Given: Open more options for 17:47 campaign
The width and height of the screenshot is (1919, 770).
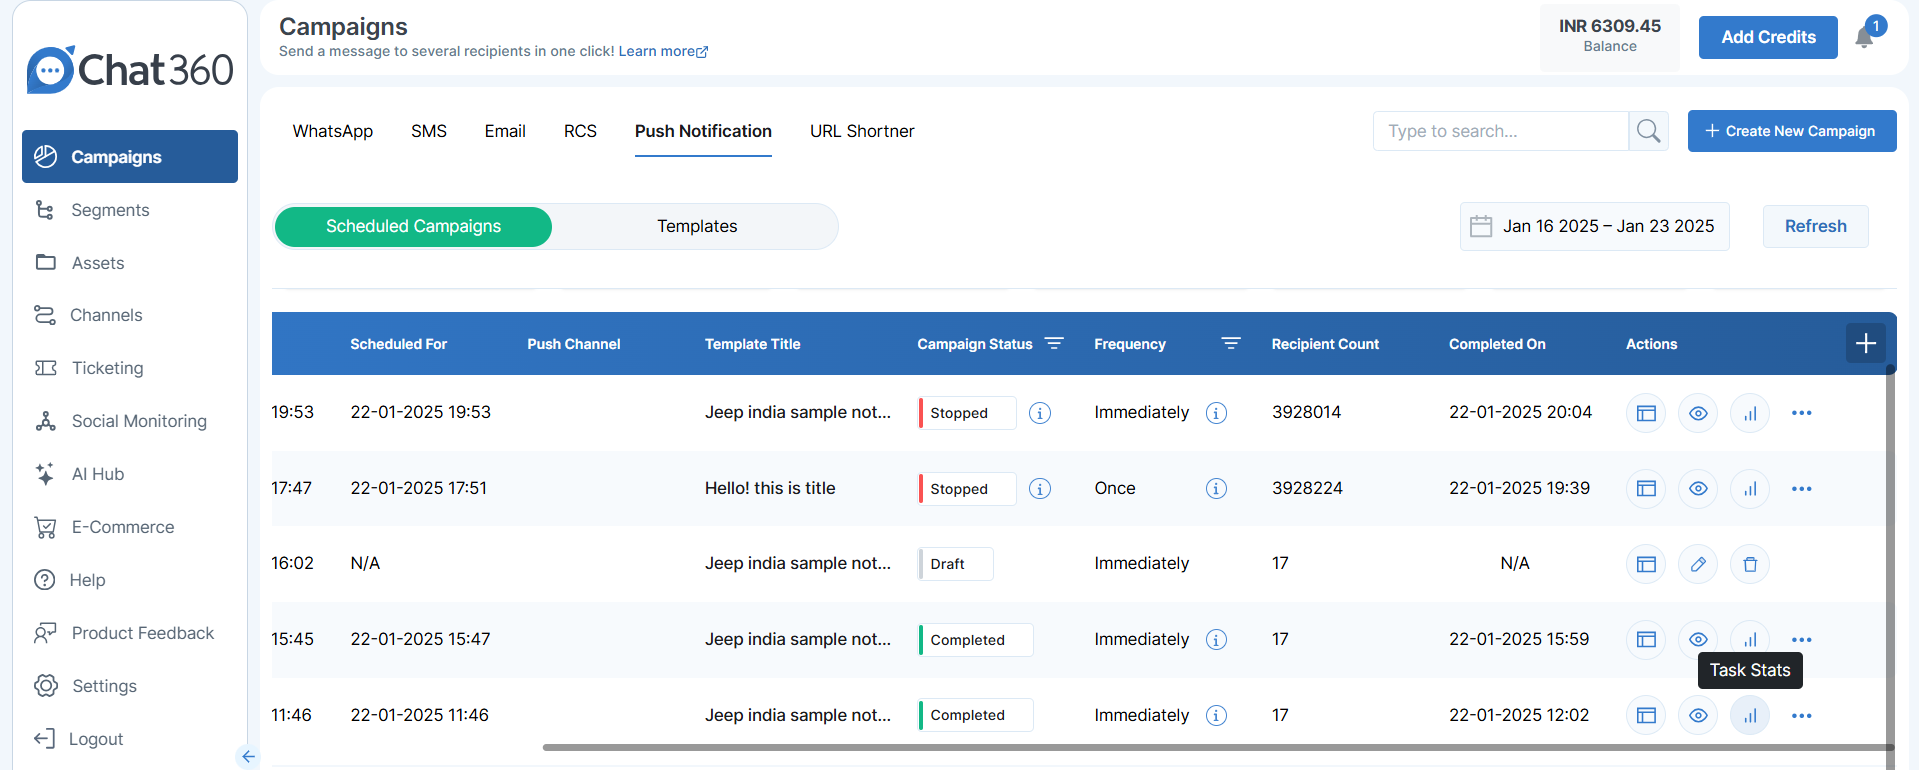Looking at the screenshot, I should 1802,489.
